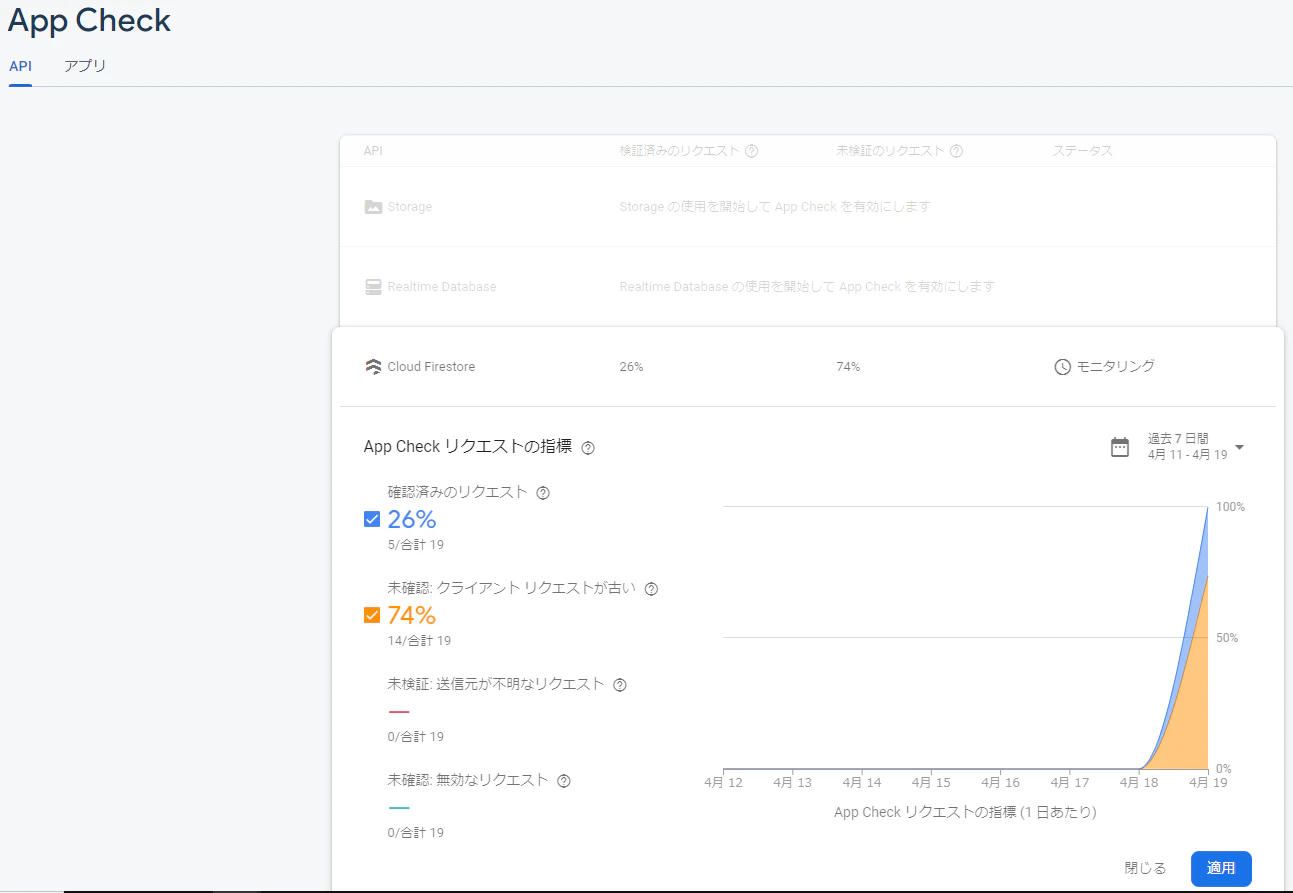The image size is (1293, 893).
Task: Click the chart caption App Check リクエストの指標 (1 日あたり)
Action: 965,812
